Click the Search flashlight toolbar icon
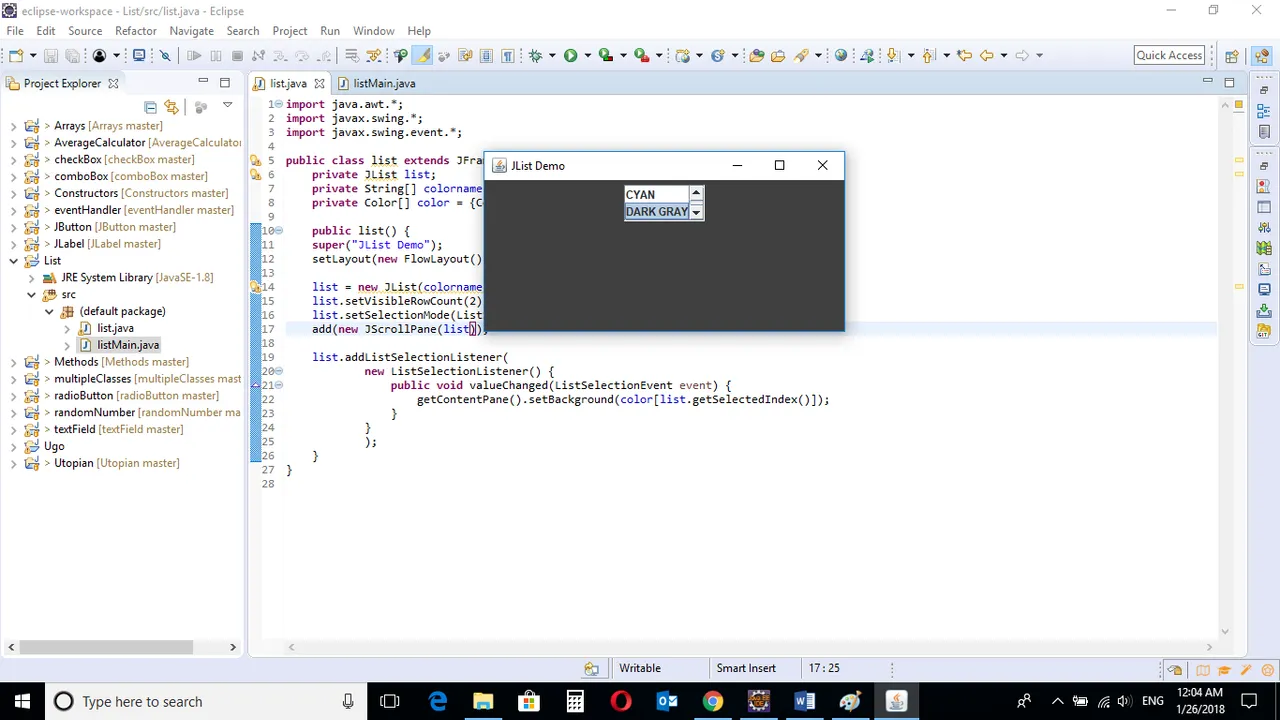 click(801, 55)
